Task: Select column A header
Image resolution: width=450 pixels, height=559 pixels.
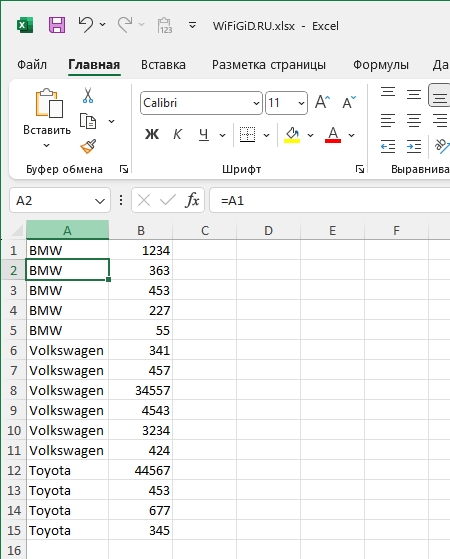Action: [x=67, y=230]
